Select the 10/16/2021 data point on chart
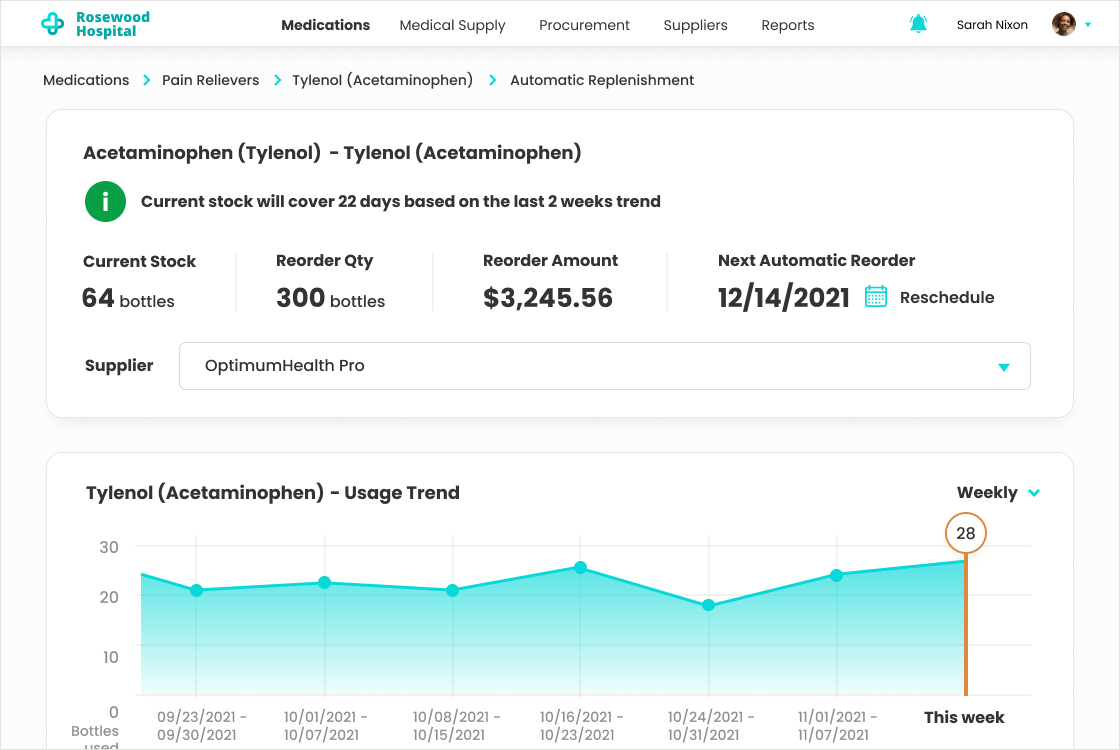1120x750 pixels. 580,567
